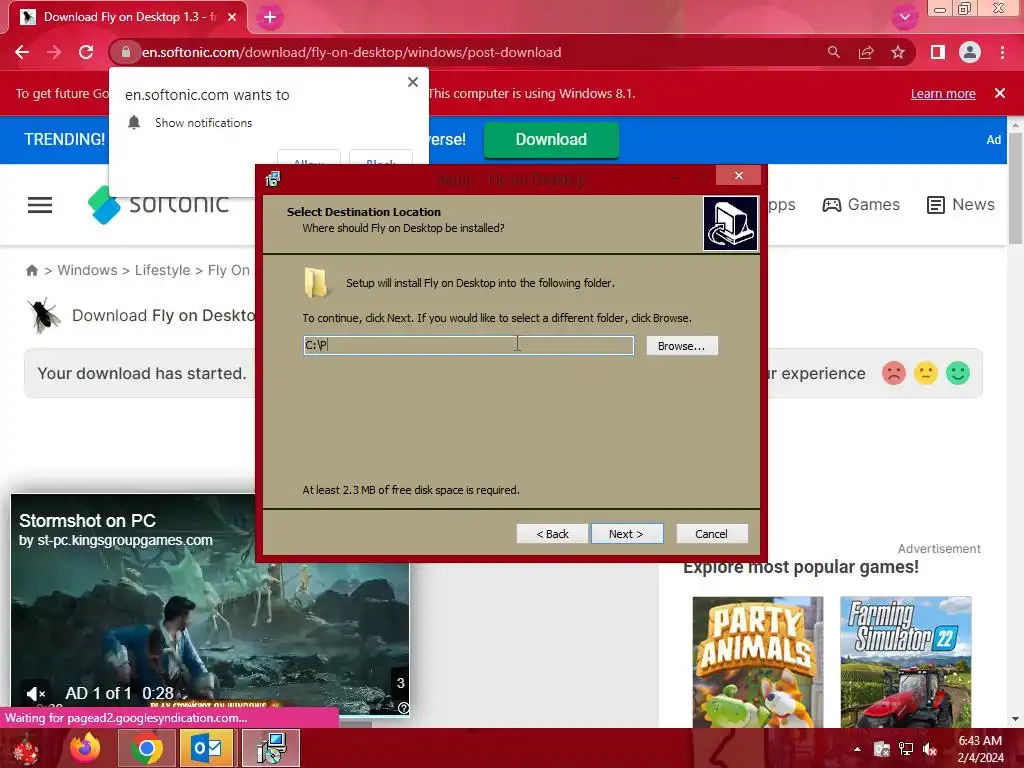Dismiss the Windows 8.1 warning bar
The height and width of the screenshot is (768, 1024).
click(x=1000, y=93)
